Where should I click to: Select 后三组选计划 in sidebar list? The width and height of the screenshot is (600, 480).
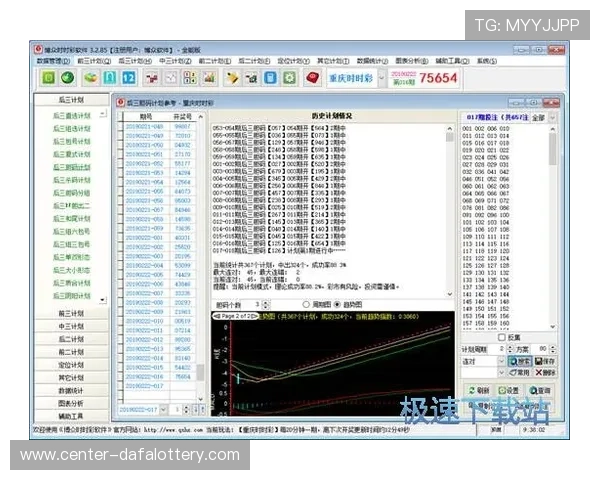point(72,129)
